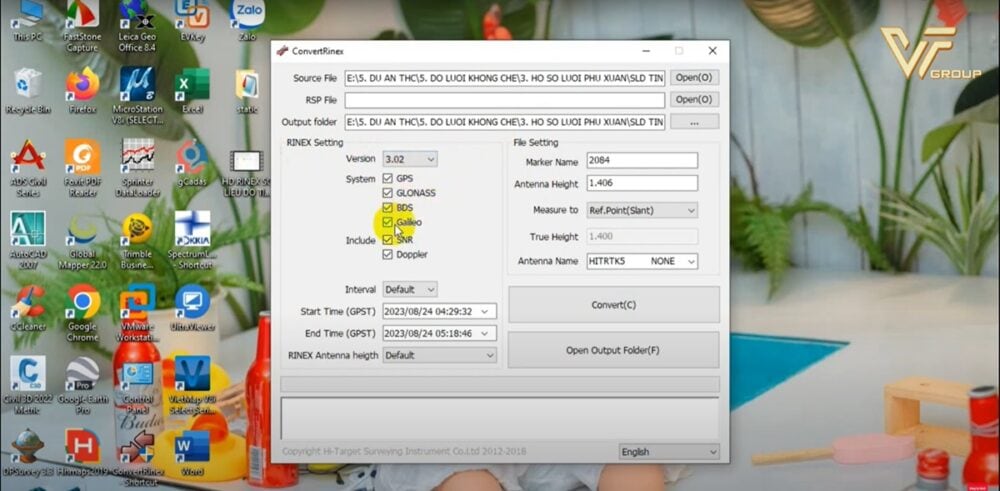Open the Measure to dropdown

click(x=642, y=210)
